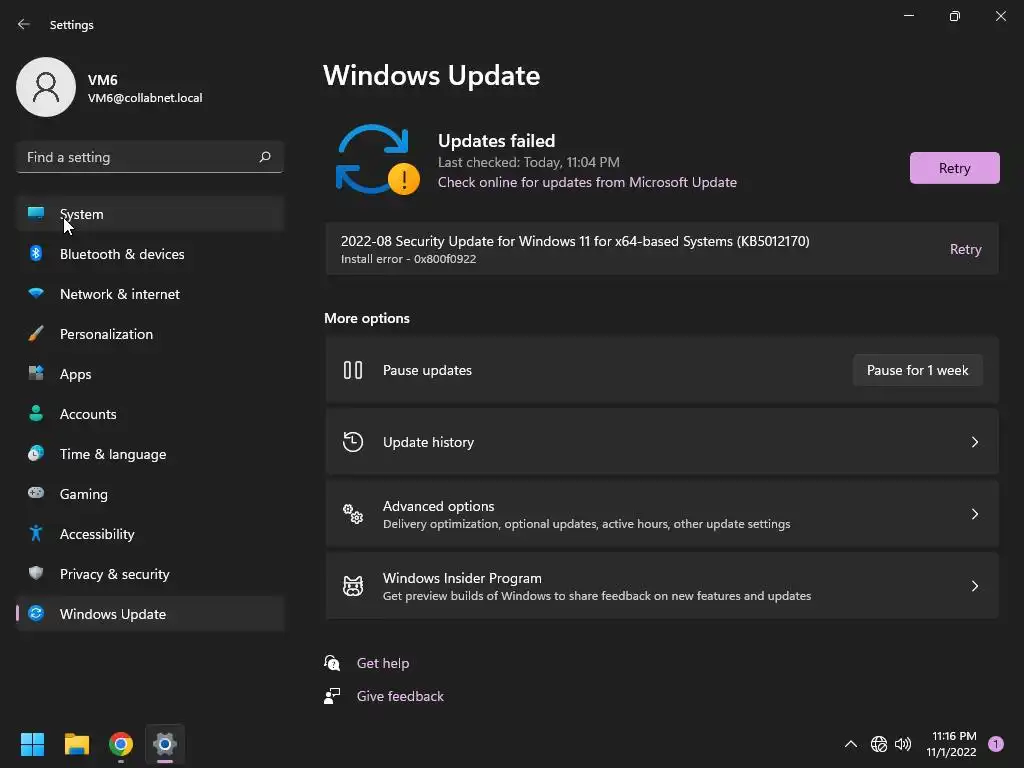
Task: Click the Accessibility figure icon
Action: pyautogui.click(x=36, y=534)
